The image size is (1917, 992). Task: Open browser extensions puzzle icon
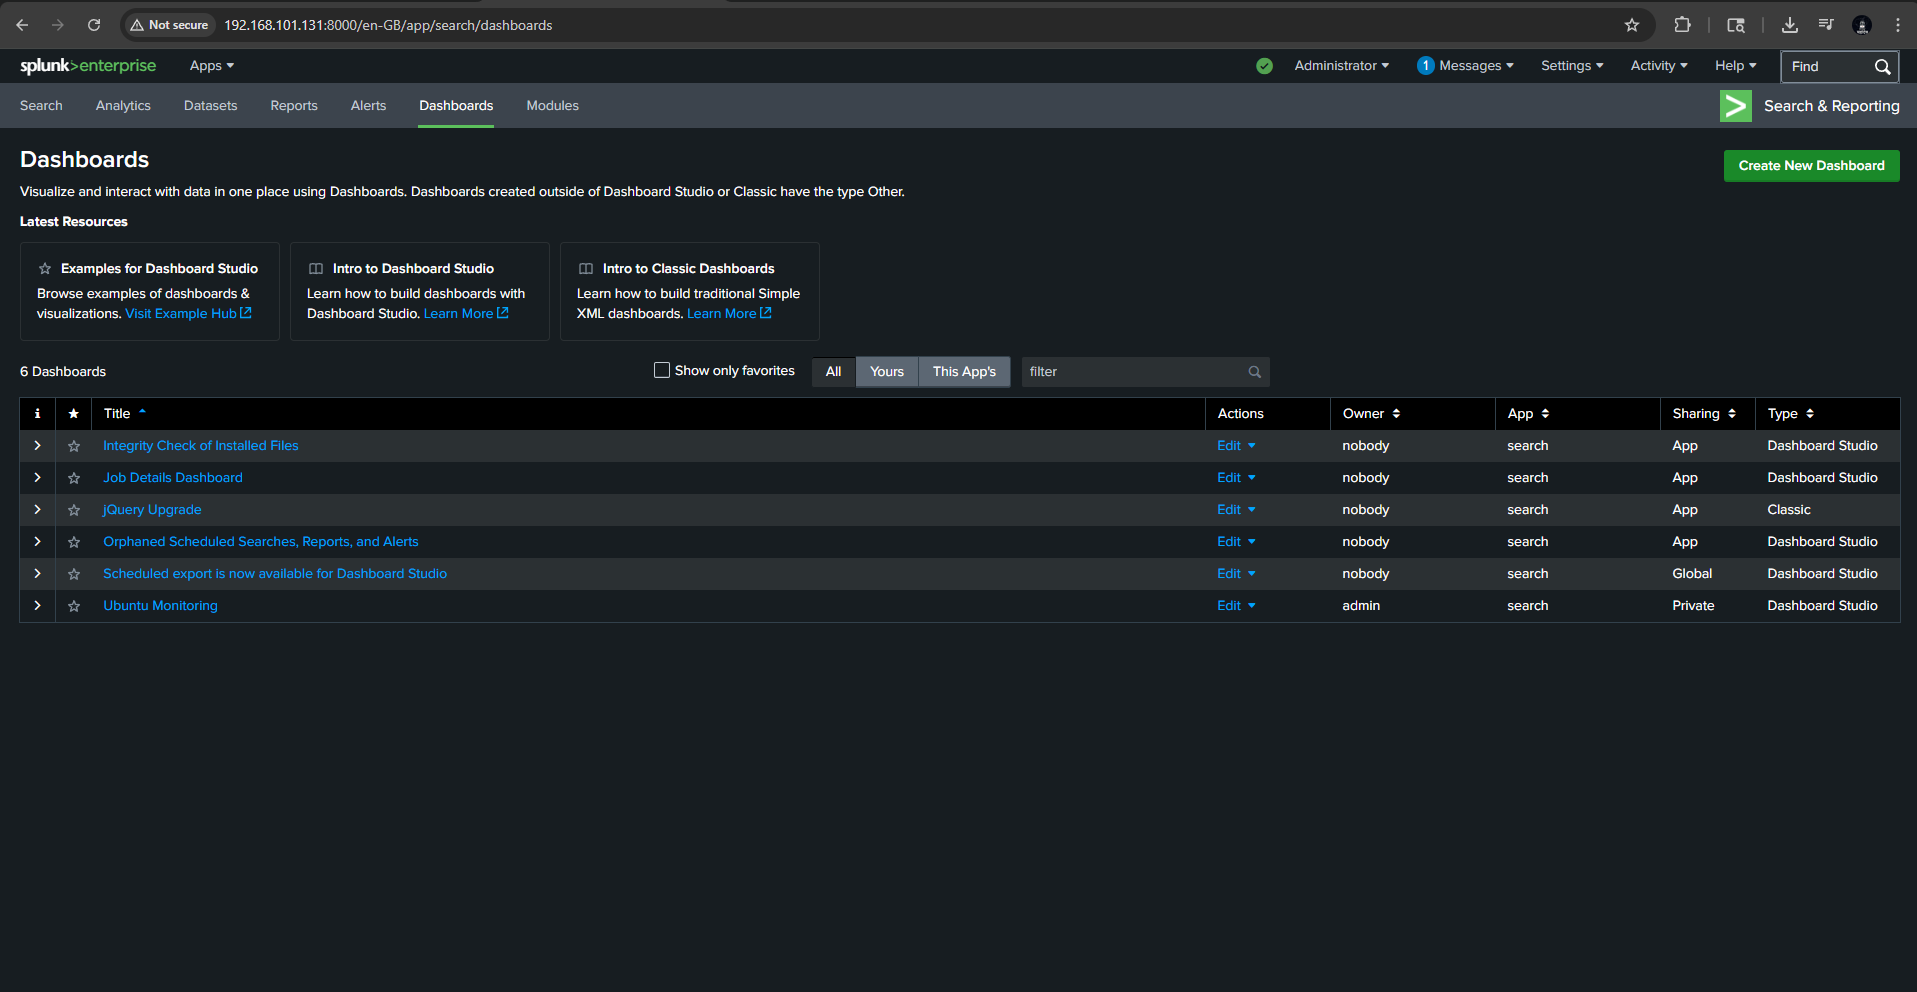[x=1683, y=25]
